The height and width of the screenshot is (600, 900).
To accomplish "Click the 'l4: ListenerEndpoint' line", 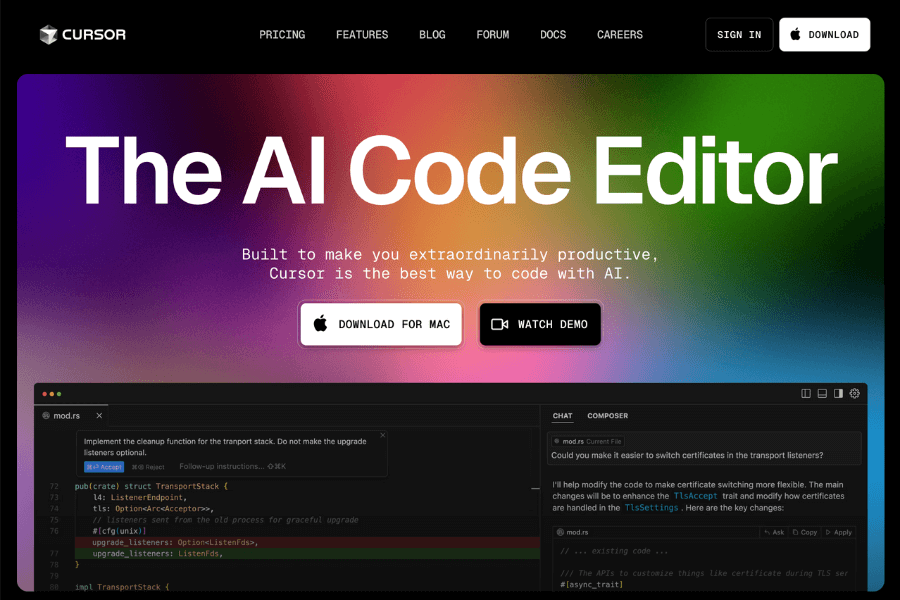I will [139, 497].
